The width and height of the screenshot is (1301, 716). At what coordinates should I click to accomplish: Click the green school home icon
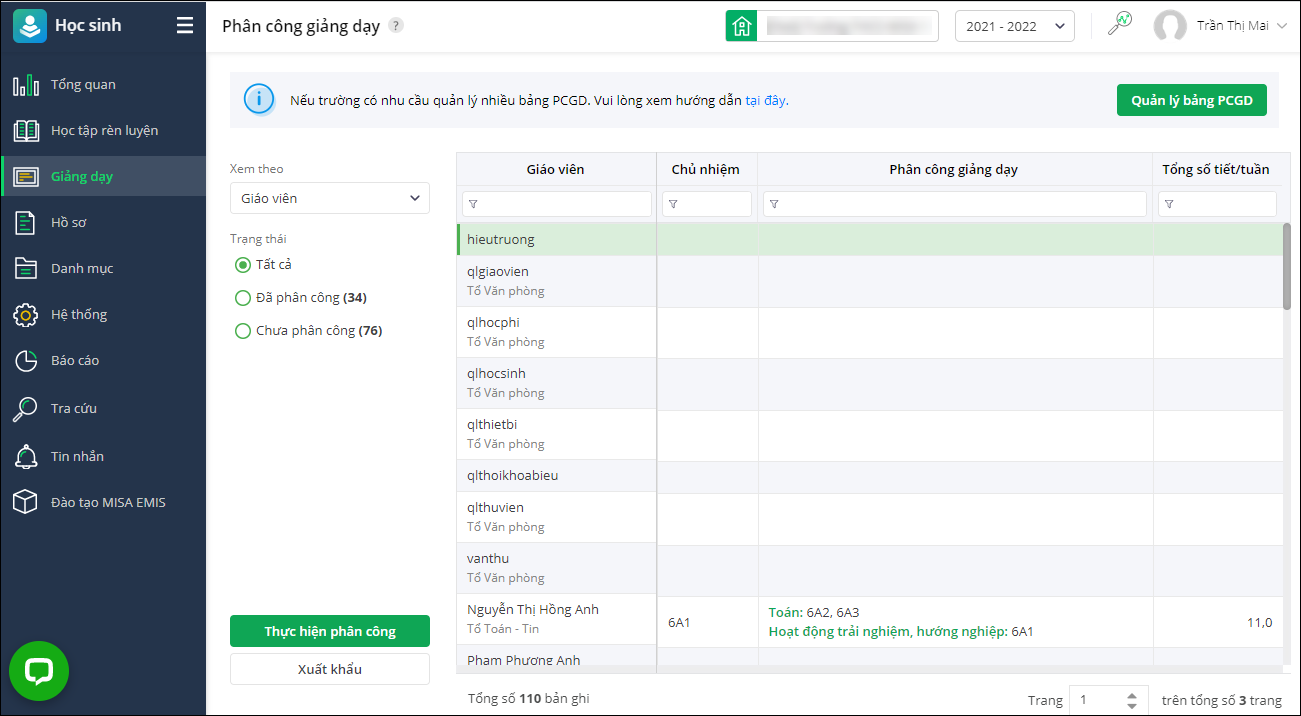coord(742,26)
